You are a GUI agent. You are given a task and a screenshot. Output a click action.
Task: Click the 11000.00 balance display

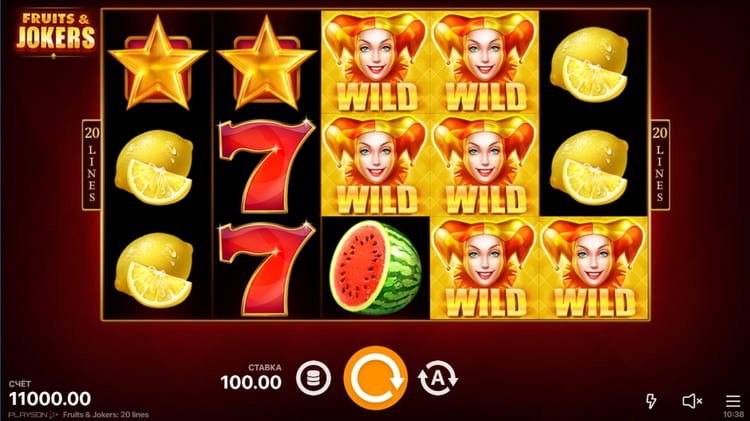coord(50,399)
